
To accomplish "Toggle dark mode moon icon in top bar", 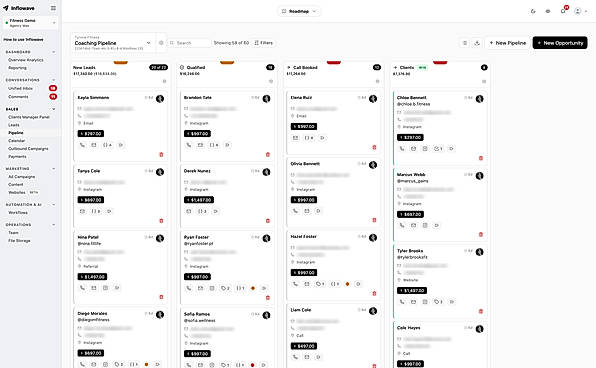I will click(x=533, y=11).
